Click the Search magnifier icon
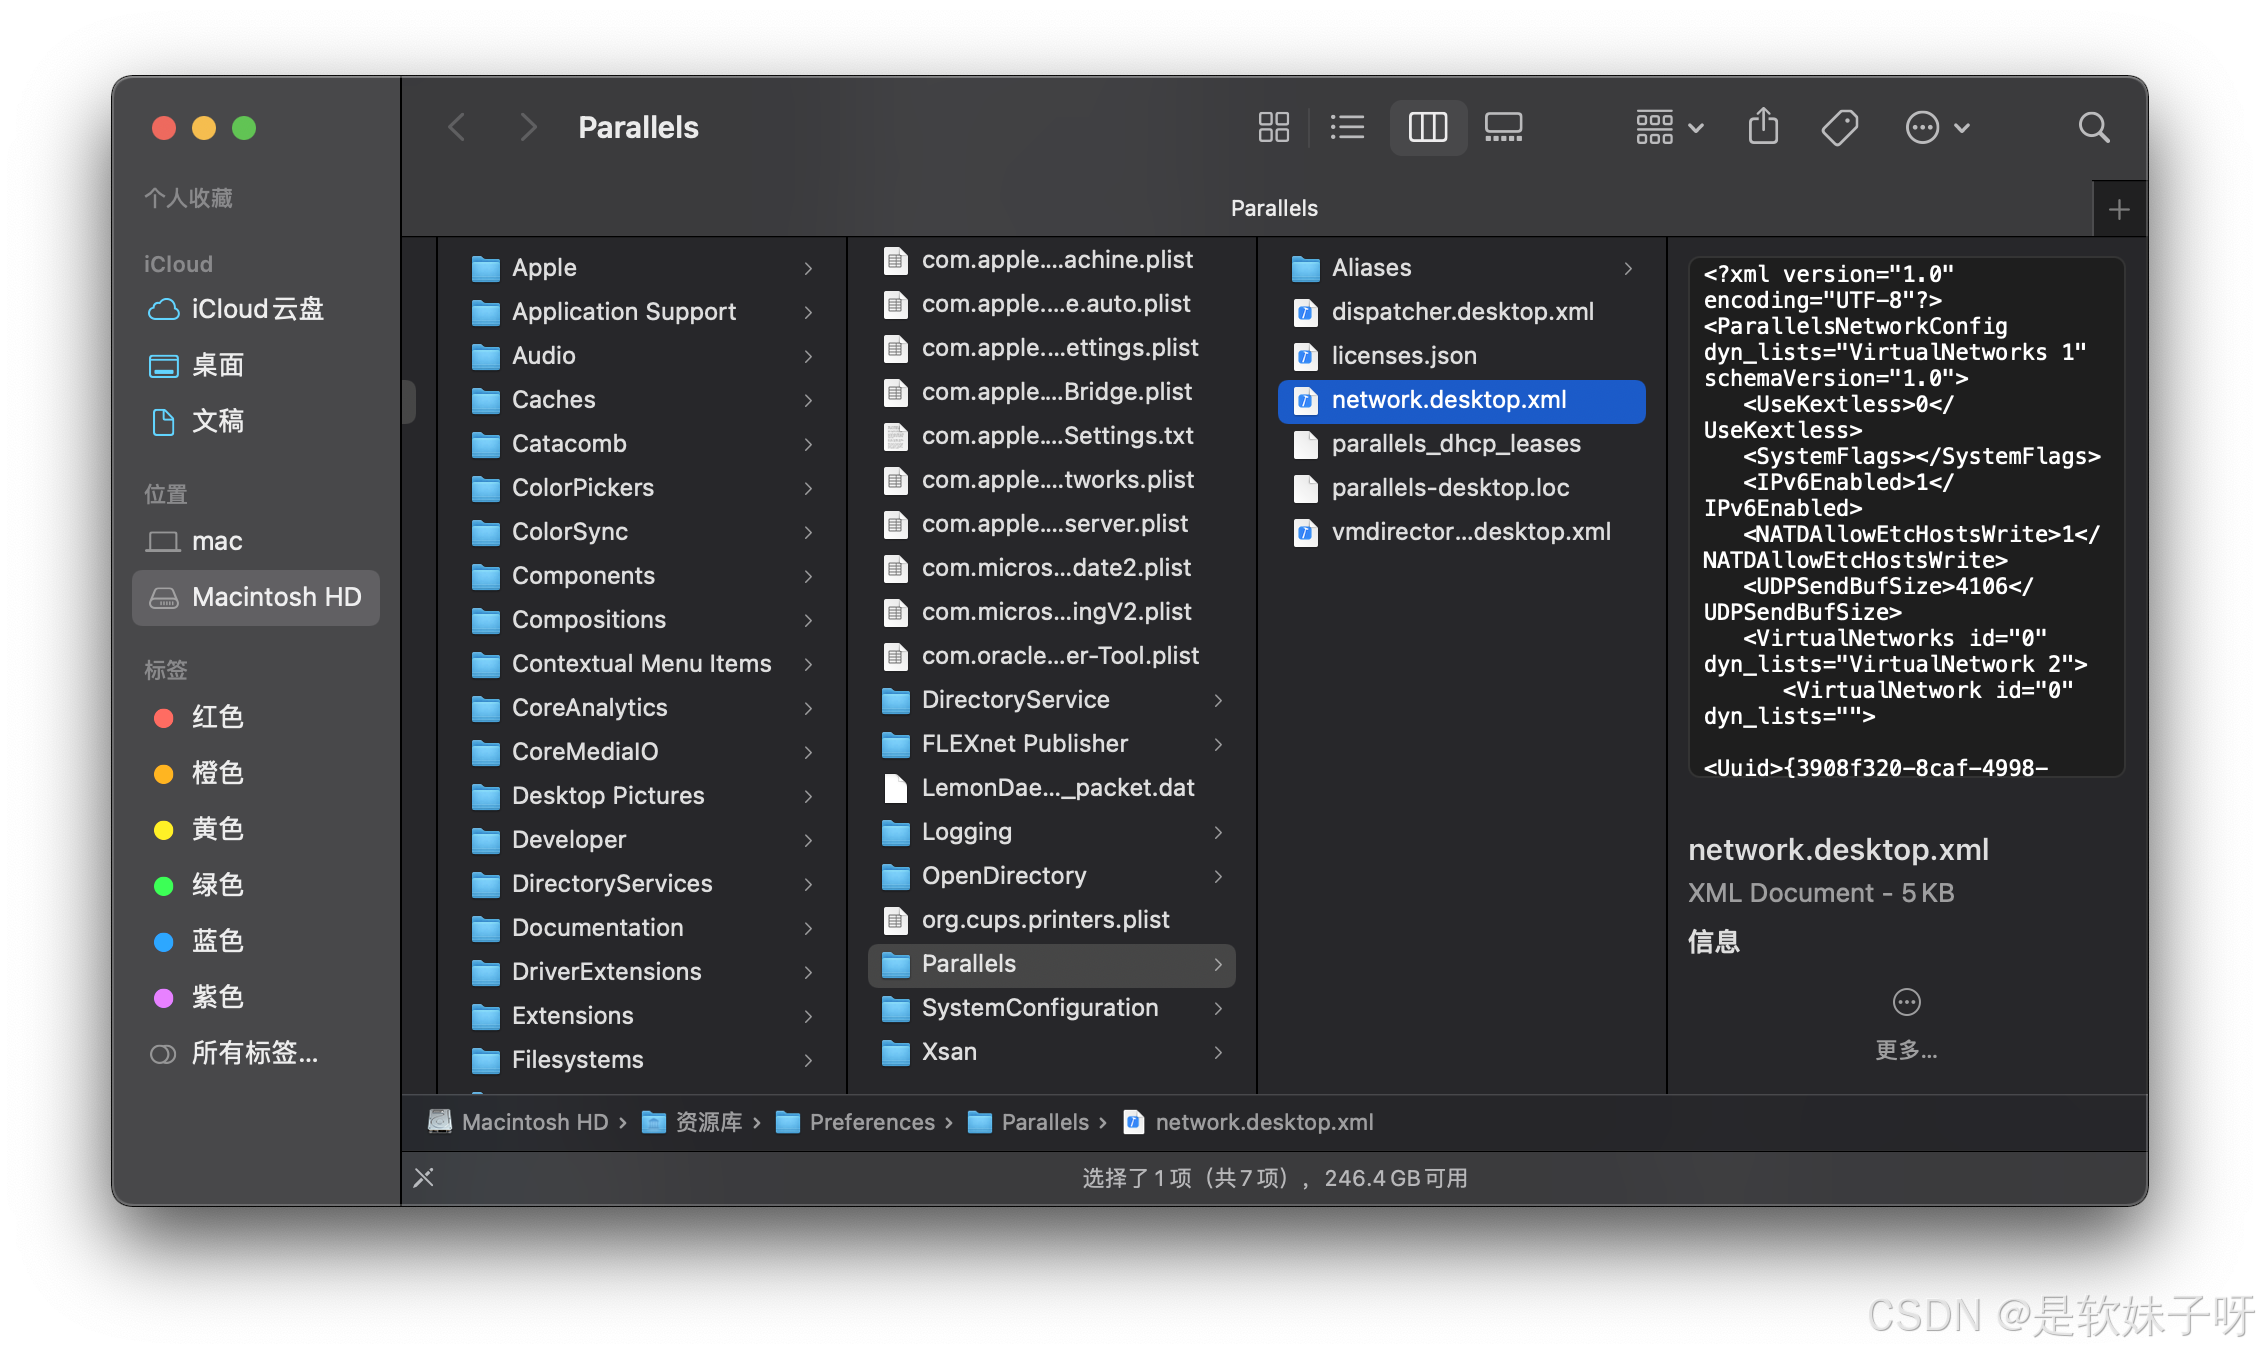Viewport: 2260px width, 1354px height. pos(2093,127)
